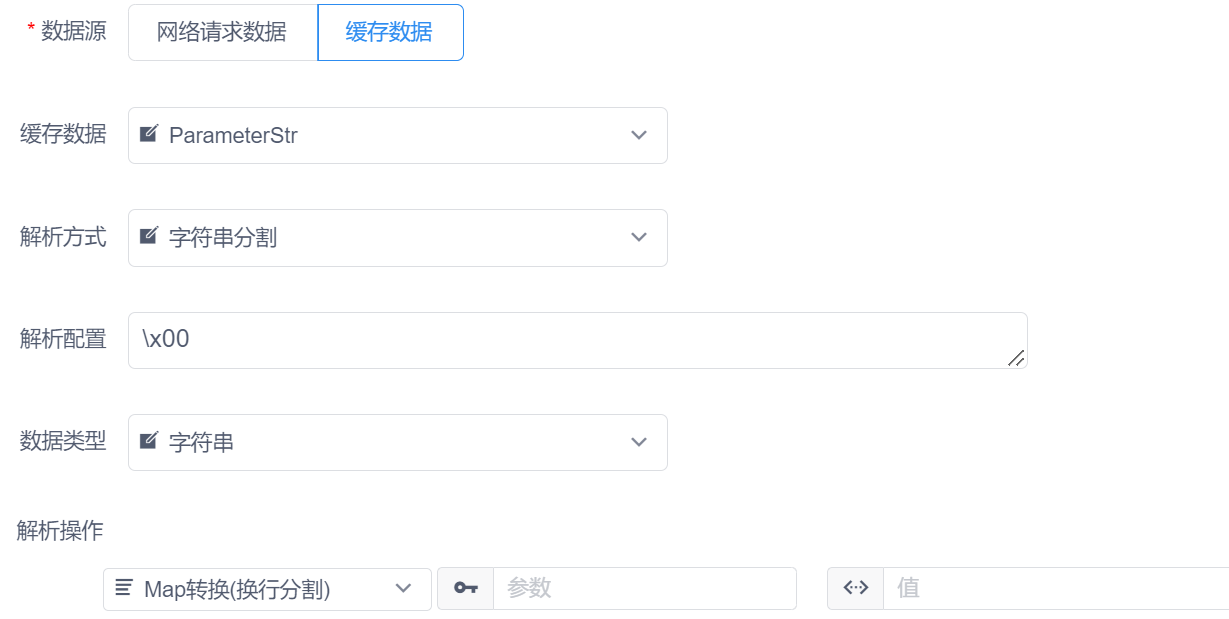Select the 缓存数据 data source option
1229x619 pixels.
[x=389, y=32]
